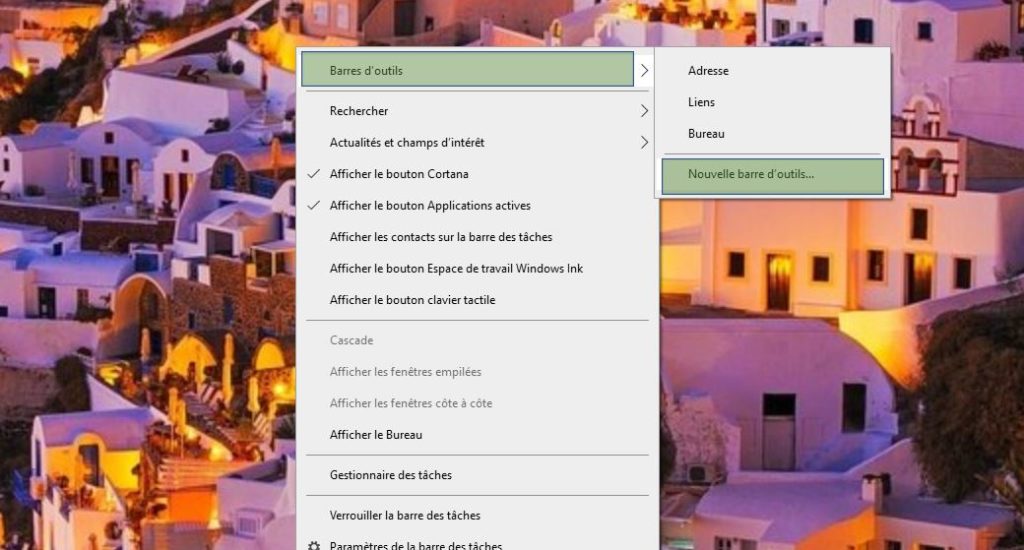Toggle Afficher le bouton Cortana
The width and height of the screenshot is (1024, 550).
(x=477, y=174)
